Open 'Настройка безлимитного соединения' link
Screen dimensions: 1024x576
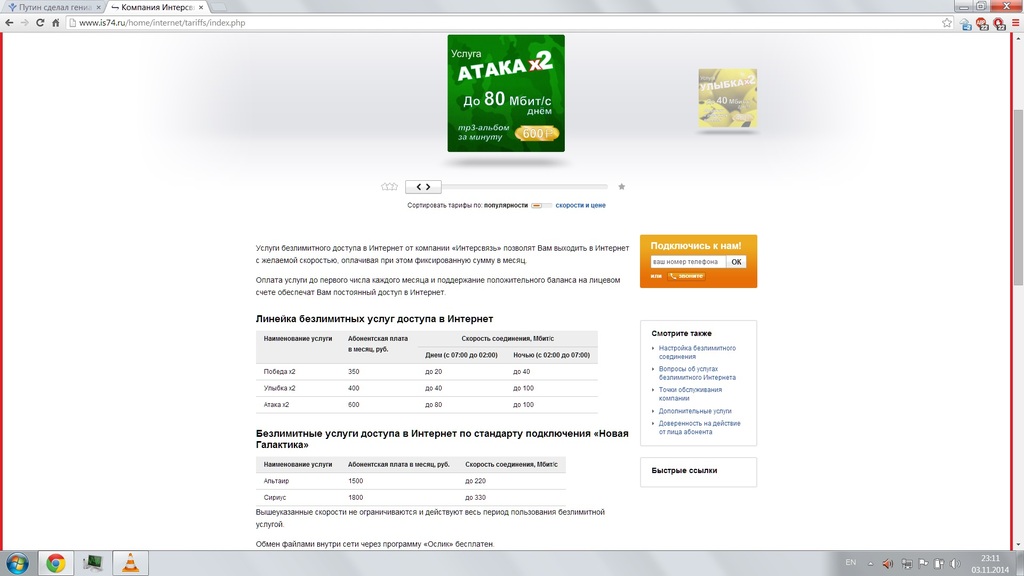[x=697, y=353]
